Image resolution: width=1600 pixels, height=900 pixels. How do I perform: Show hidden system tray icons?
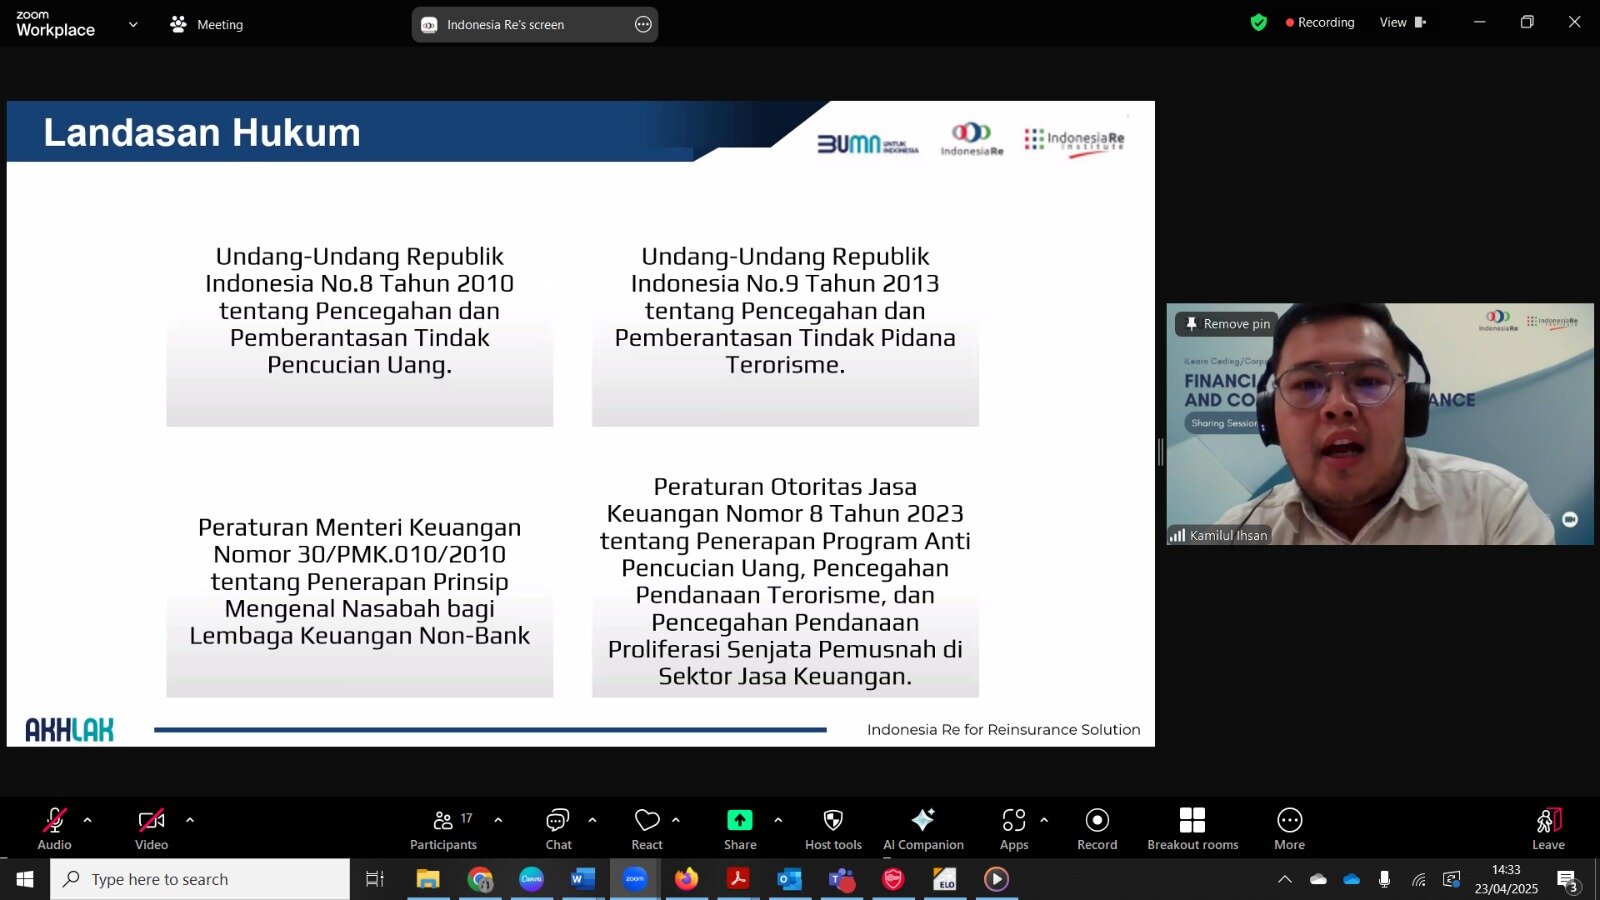click(x=1285, y=879)
